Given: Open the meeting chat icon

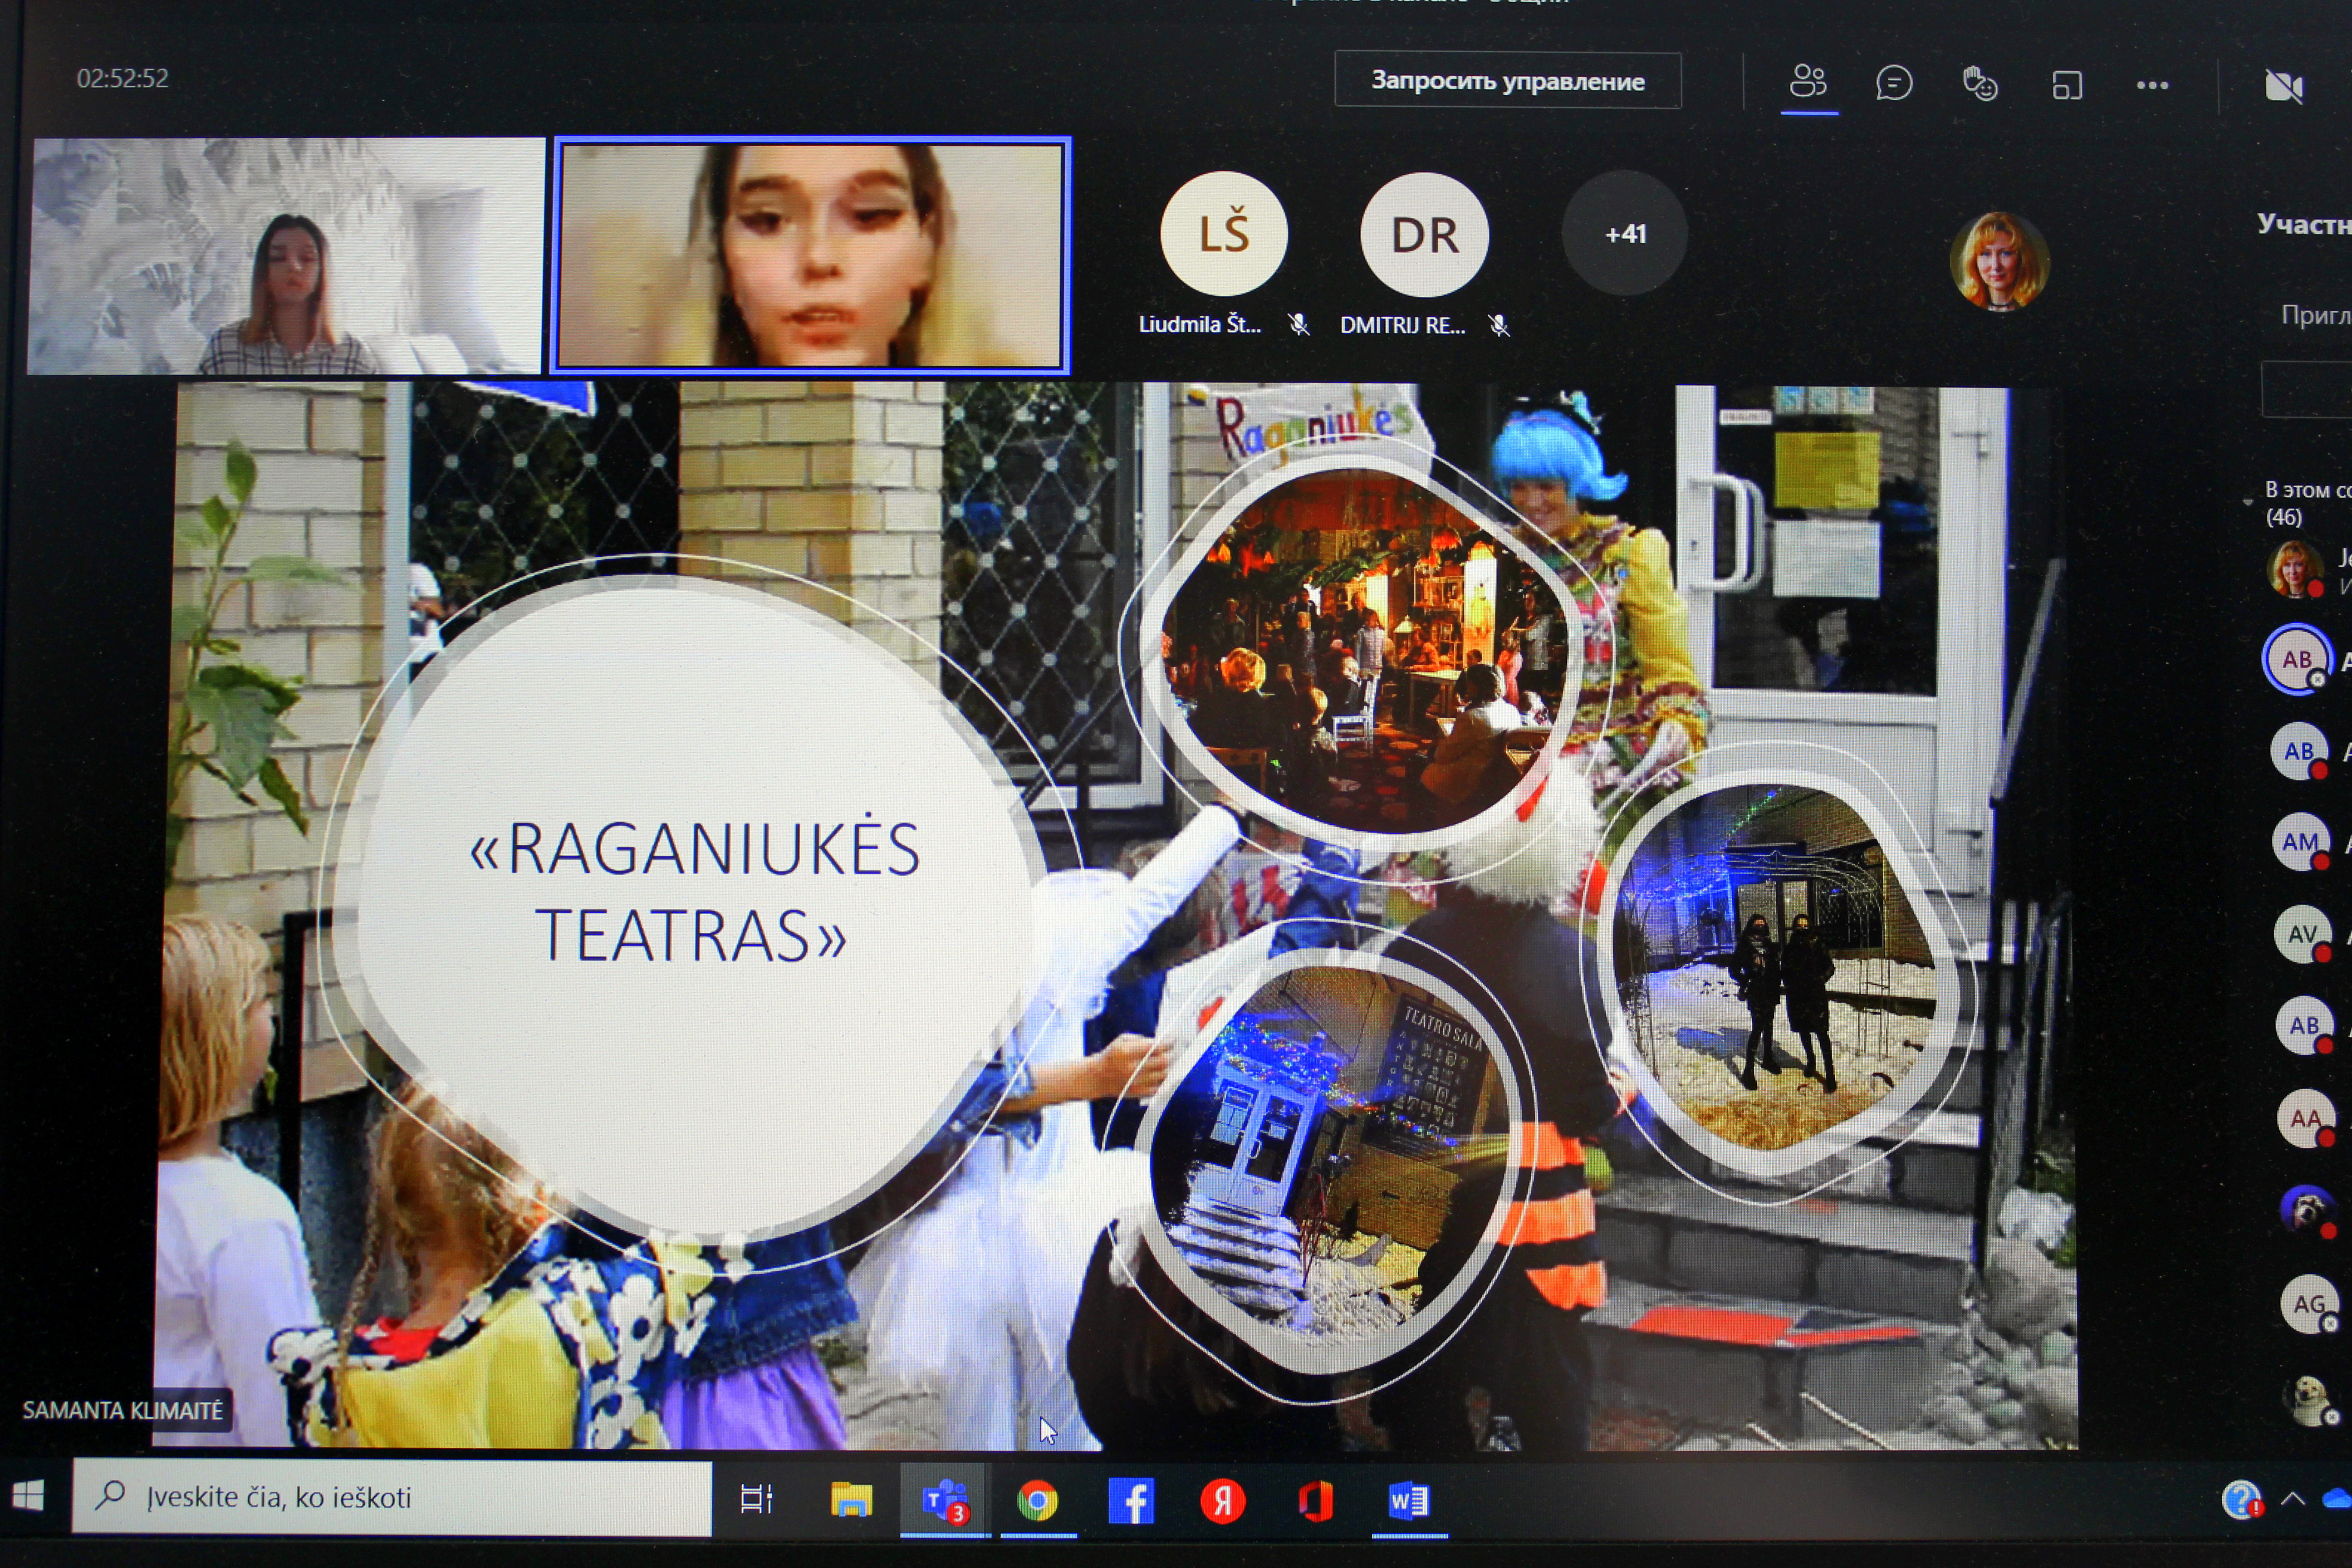Looking at the screenshot, I should pos(1894,83).
